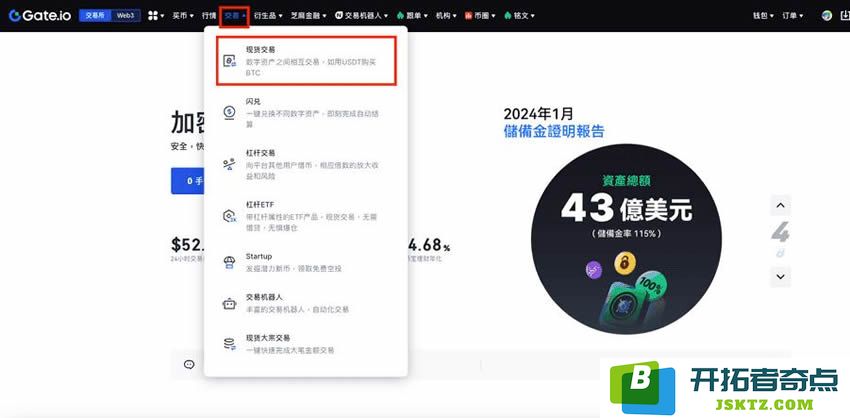The height and width of the screenshot is (418, 850).
Task: Click the 儲備金率 115% text
Action: 626,234
